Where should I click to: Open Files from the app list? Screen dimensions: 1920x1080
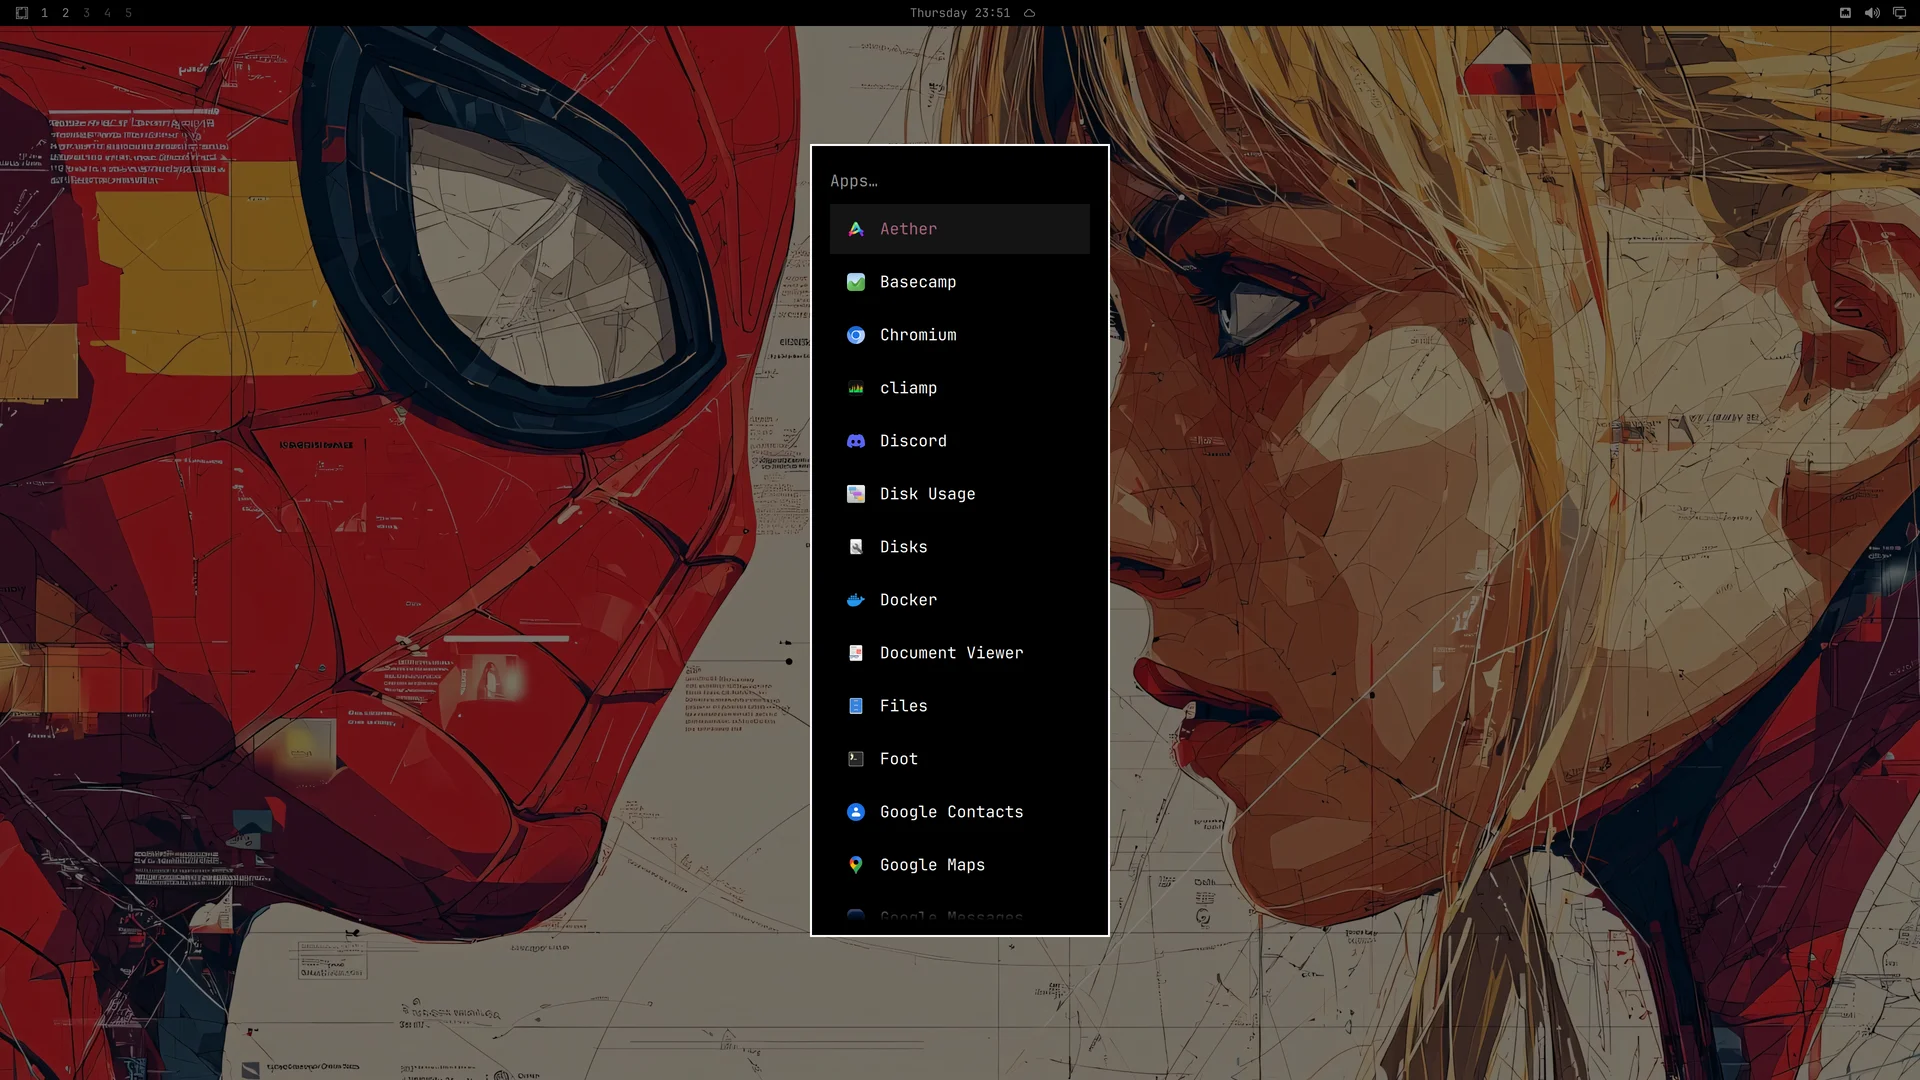(x=960, y=706)
